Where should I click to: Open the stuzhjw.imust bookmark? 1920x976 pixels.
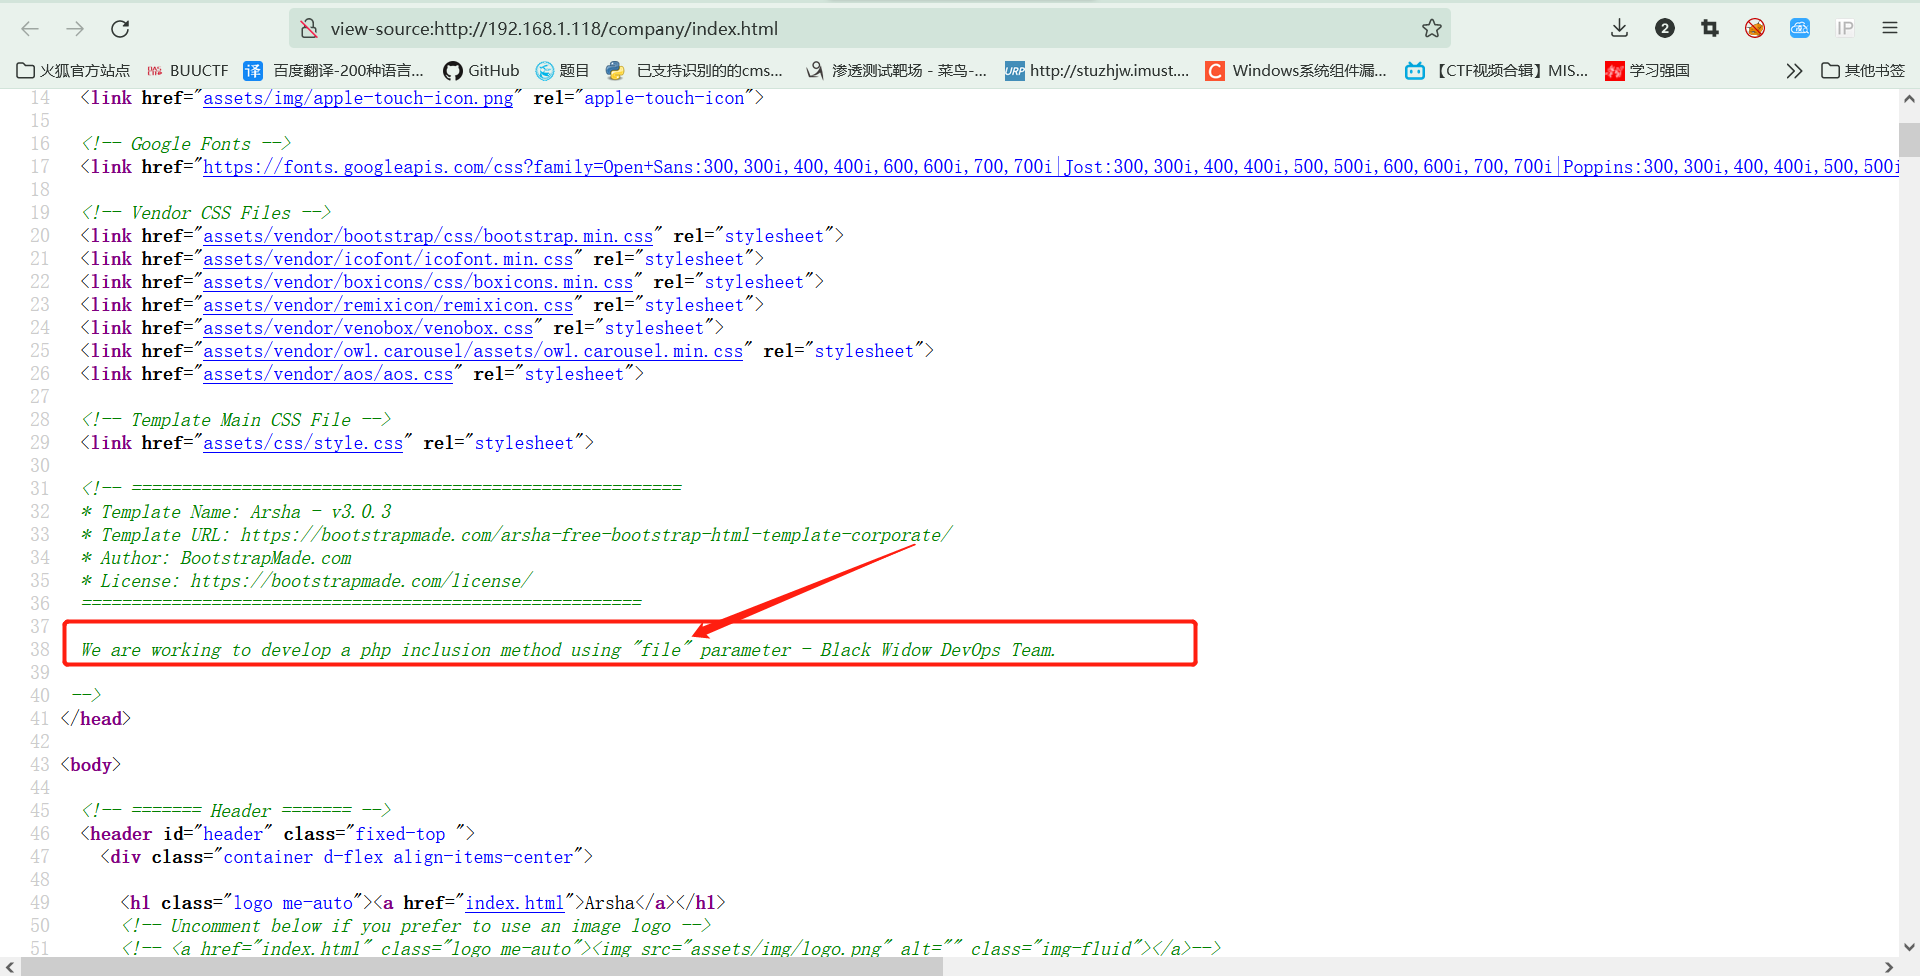coord(1097,71)
